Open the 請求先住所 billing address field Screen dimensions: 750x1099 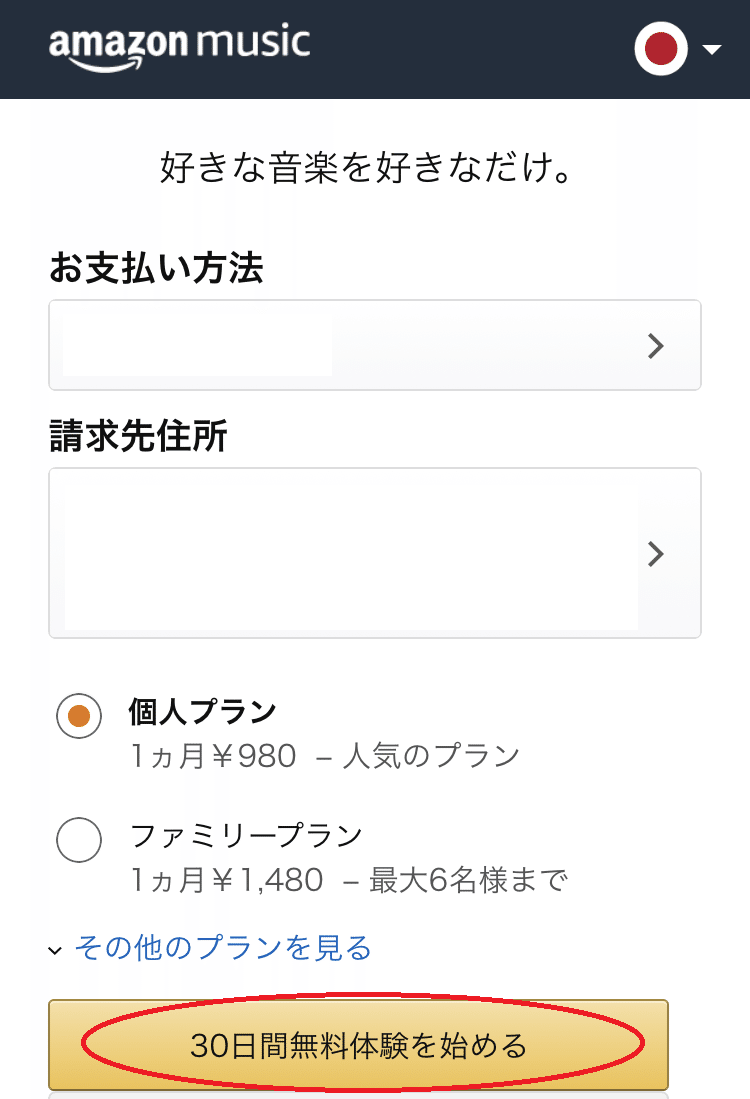click(375, 553)
